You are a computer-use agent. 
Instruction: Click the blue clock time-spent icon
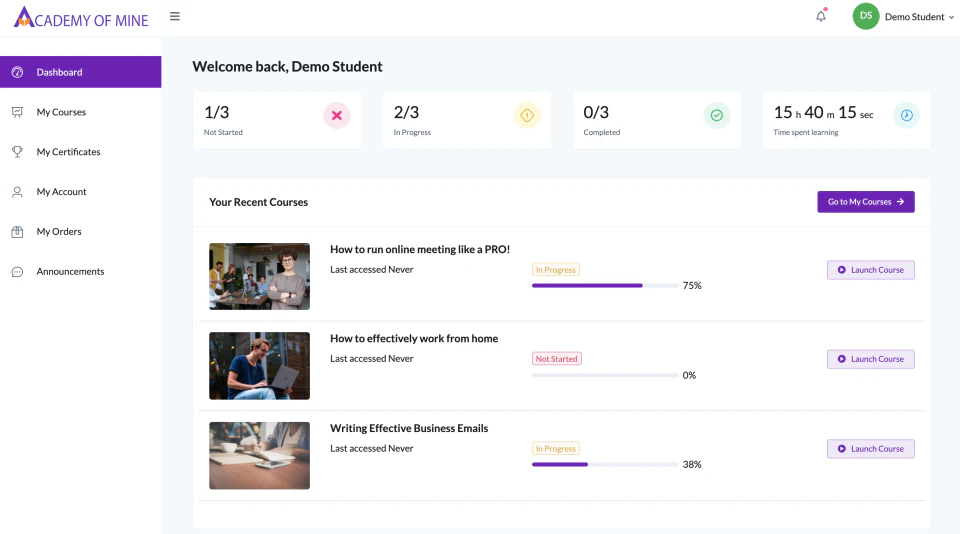906,116
